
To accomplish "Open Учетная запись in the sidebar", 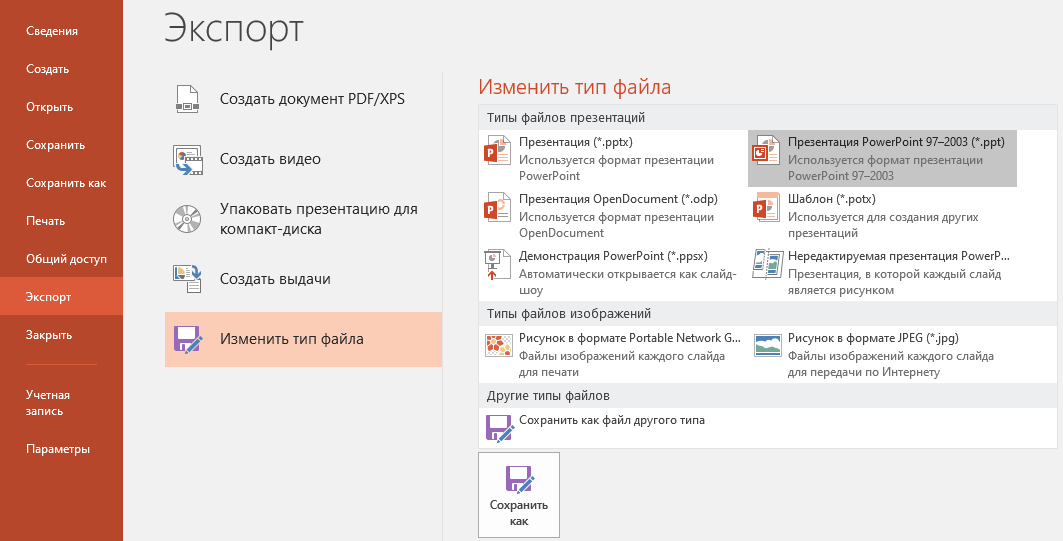I will (46, 402).
